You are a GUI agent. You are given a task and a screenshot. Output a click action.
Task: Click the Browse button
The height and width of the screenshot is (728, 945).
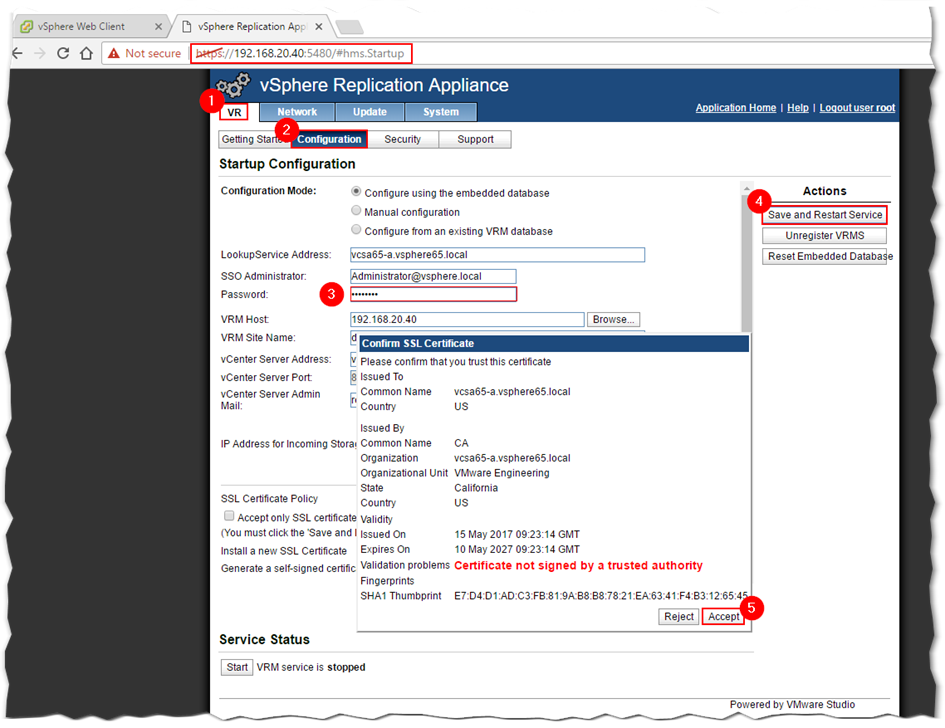(613, 319)
